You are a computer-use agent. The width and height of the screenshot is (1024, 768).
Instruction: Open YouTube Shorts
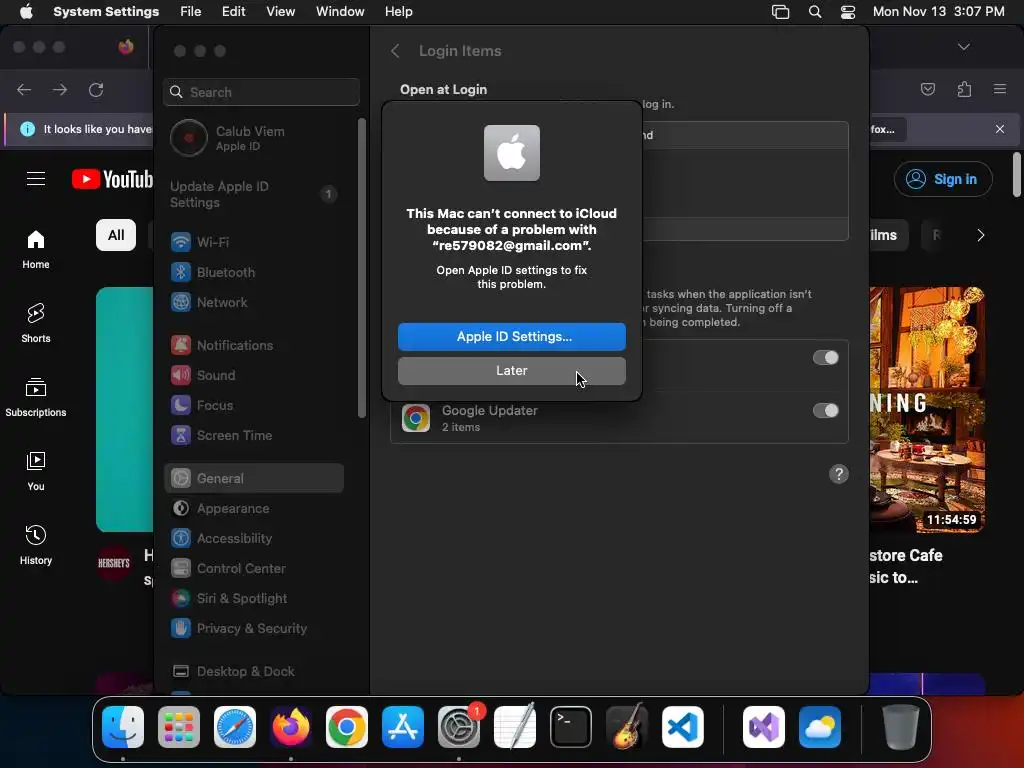[36, 324]
